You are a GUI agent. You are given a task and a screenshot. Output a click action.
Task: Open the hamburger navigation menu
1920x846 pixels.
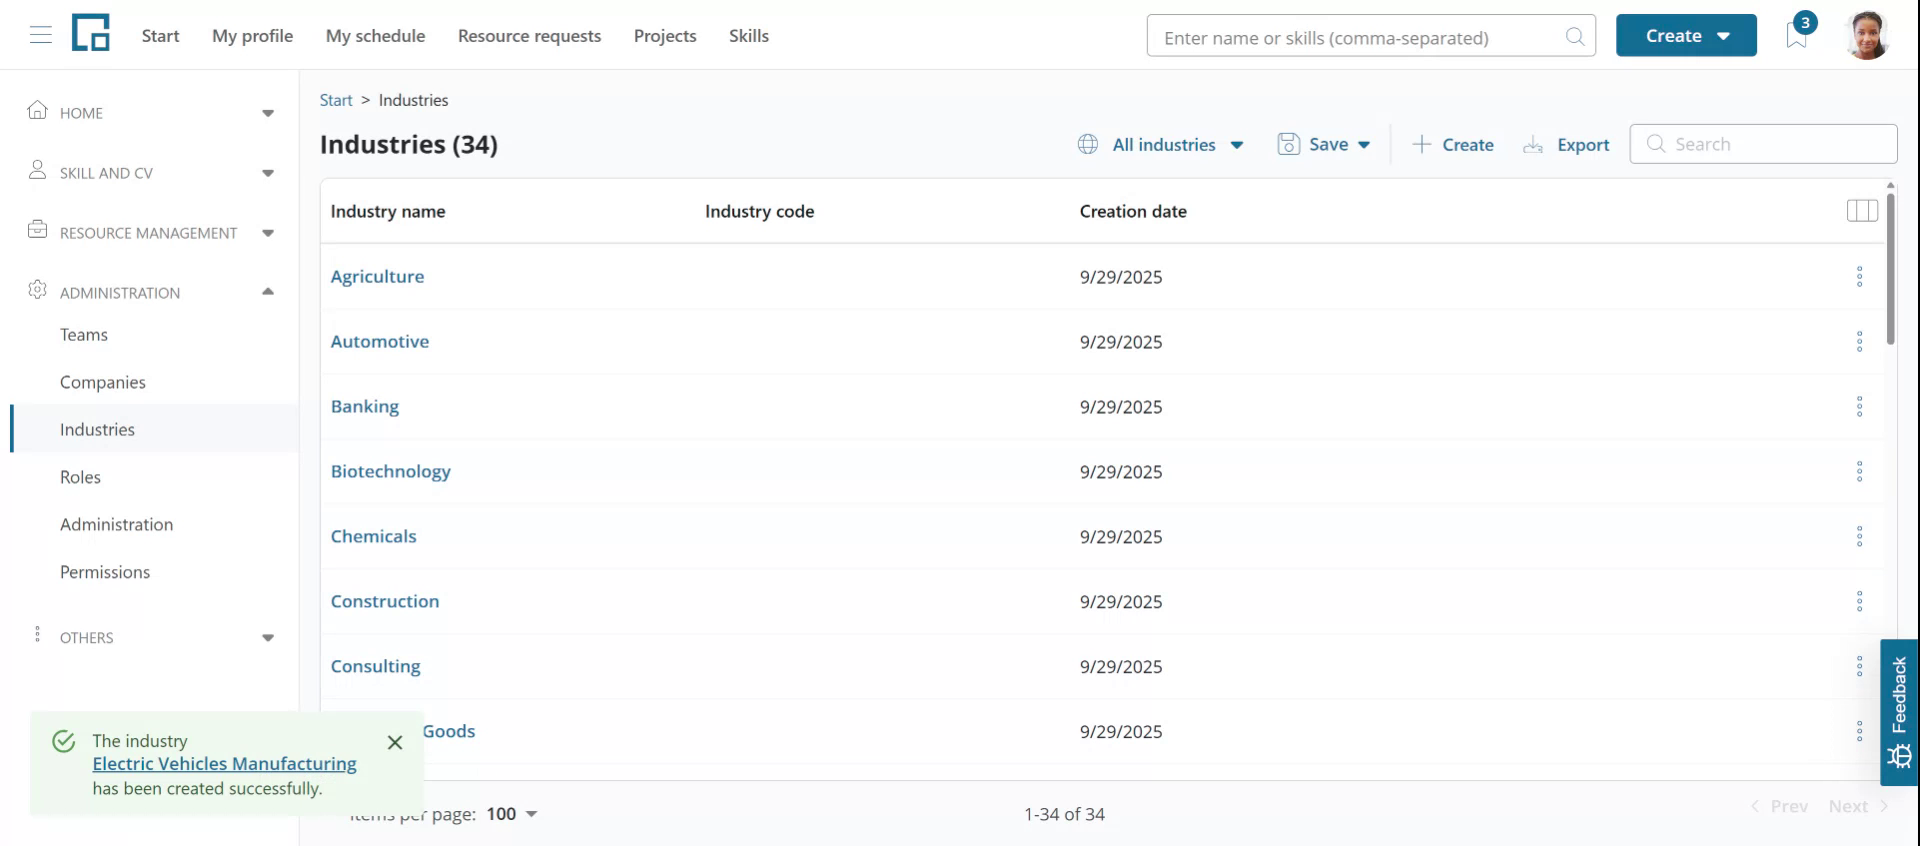click(41, 36)
